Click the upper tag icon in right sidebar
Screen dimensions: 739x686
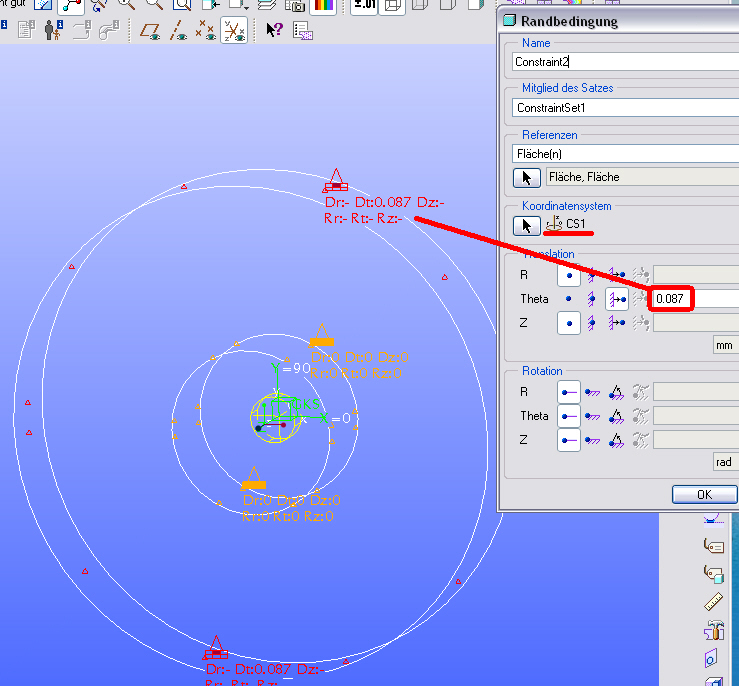tap(714, 546)
